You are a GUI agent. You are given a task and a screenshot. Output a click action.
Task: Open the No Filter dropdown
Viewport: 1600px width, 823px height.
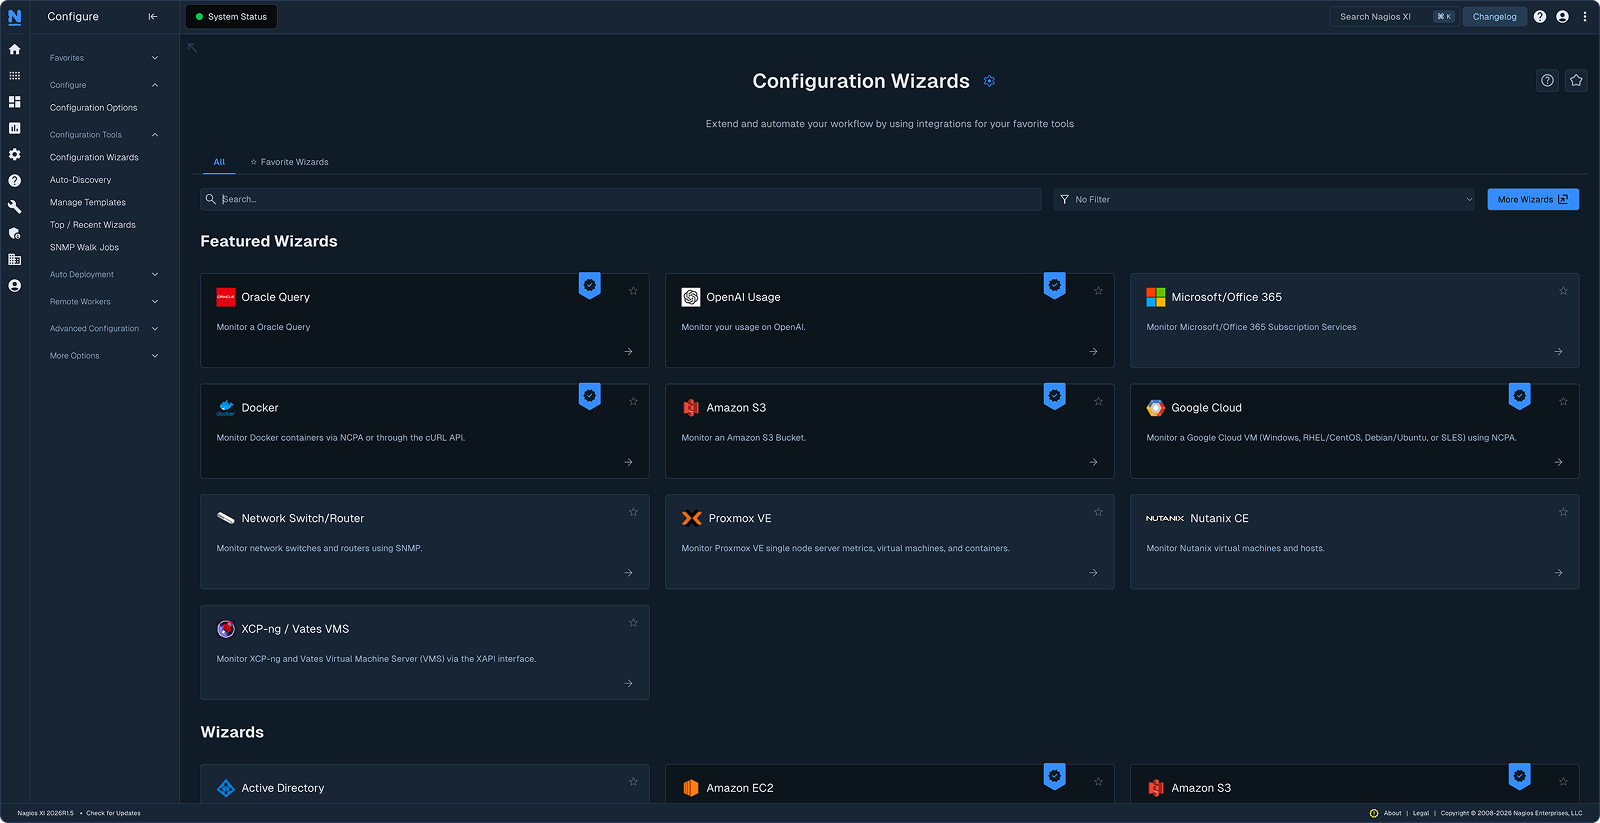(x=1264, y=200)
